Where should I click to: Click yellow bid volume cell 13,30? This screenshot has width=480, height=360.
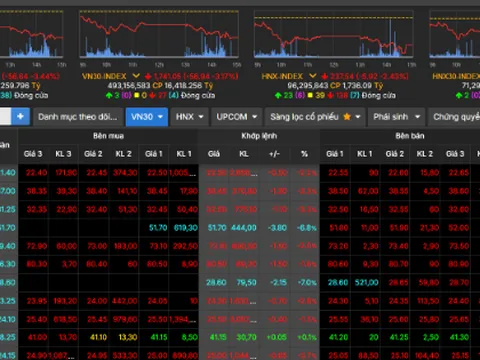(x=128, y=337)
